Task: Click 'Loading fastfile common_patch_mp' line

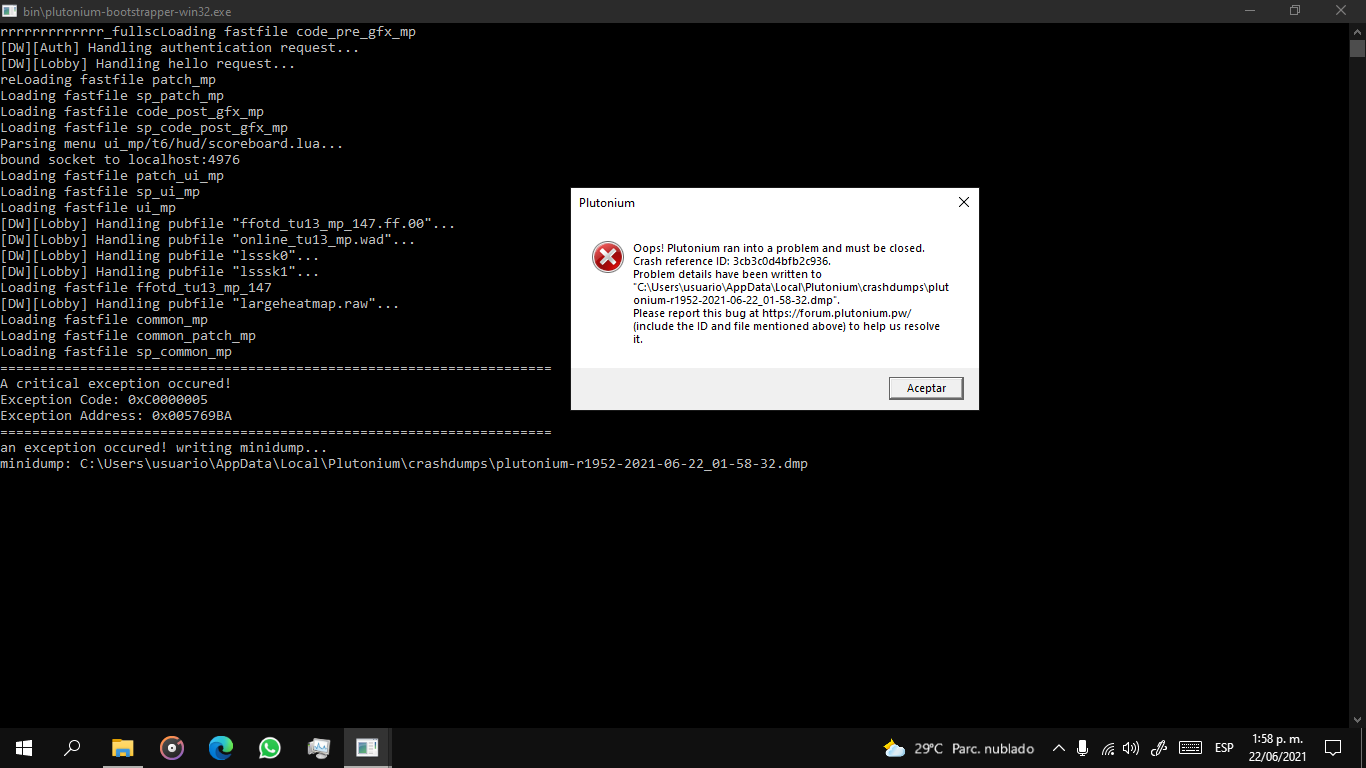Action: pos(128,336)
